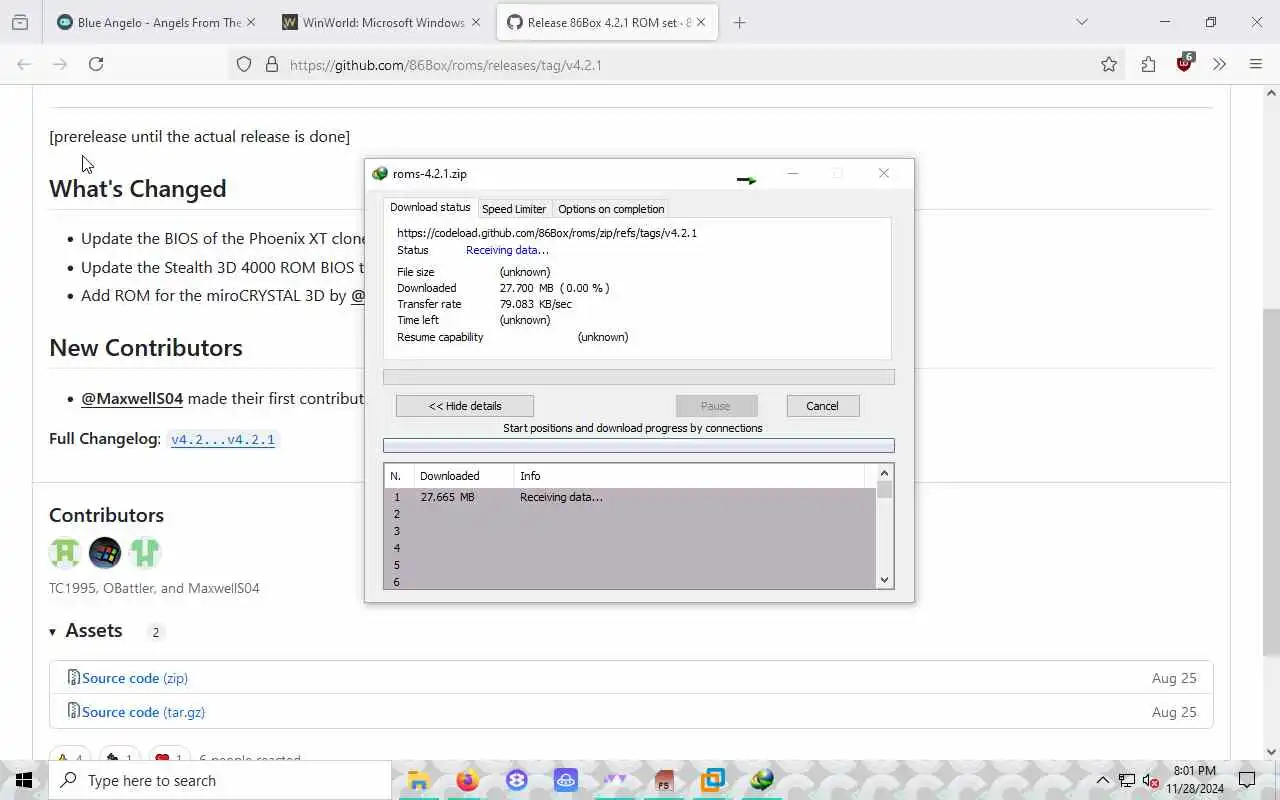Open the purple triangles taskbar app
The width and height of the screenshot is (1280, 800).
tap(615, 780)
